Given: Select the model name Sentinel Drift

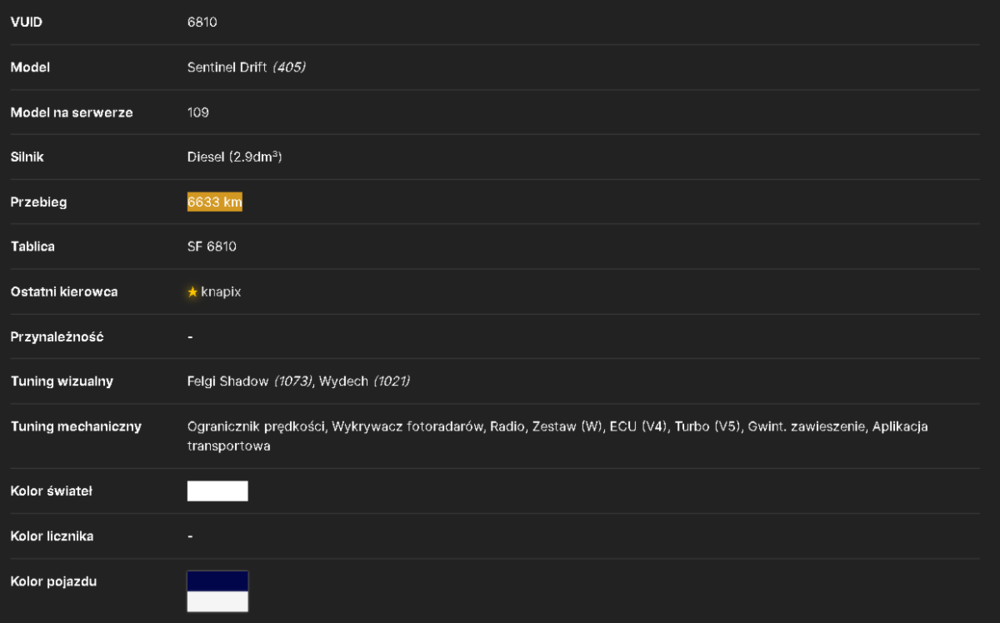Looking at the screenshot, I should click(x=227, y=68).
